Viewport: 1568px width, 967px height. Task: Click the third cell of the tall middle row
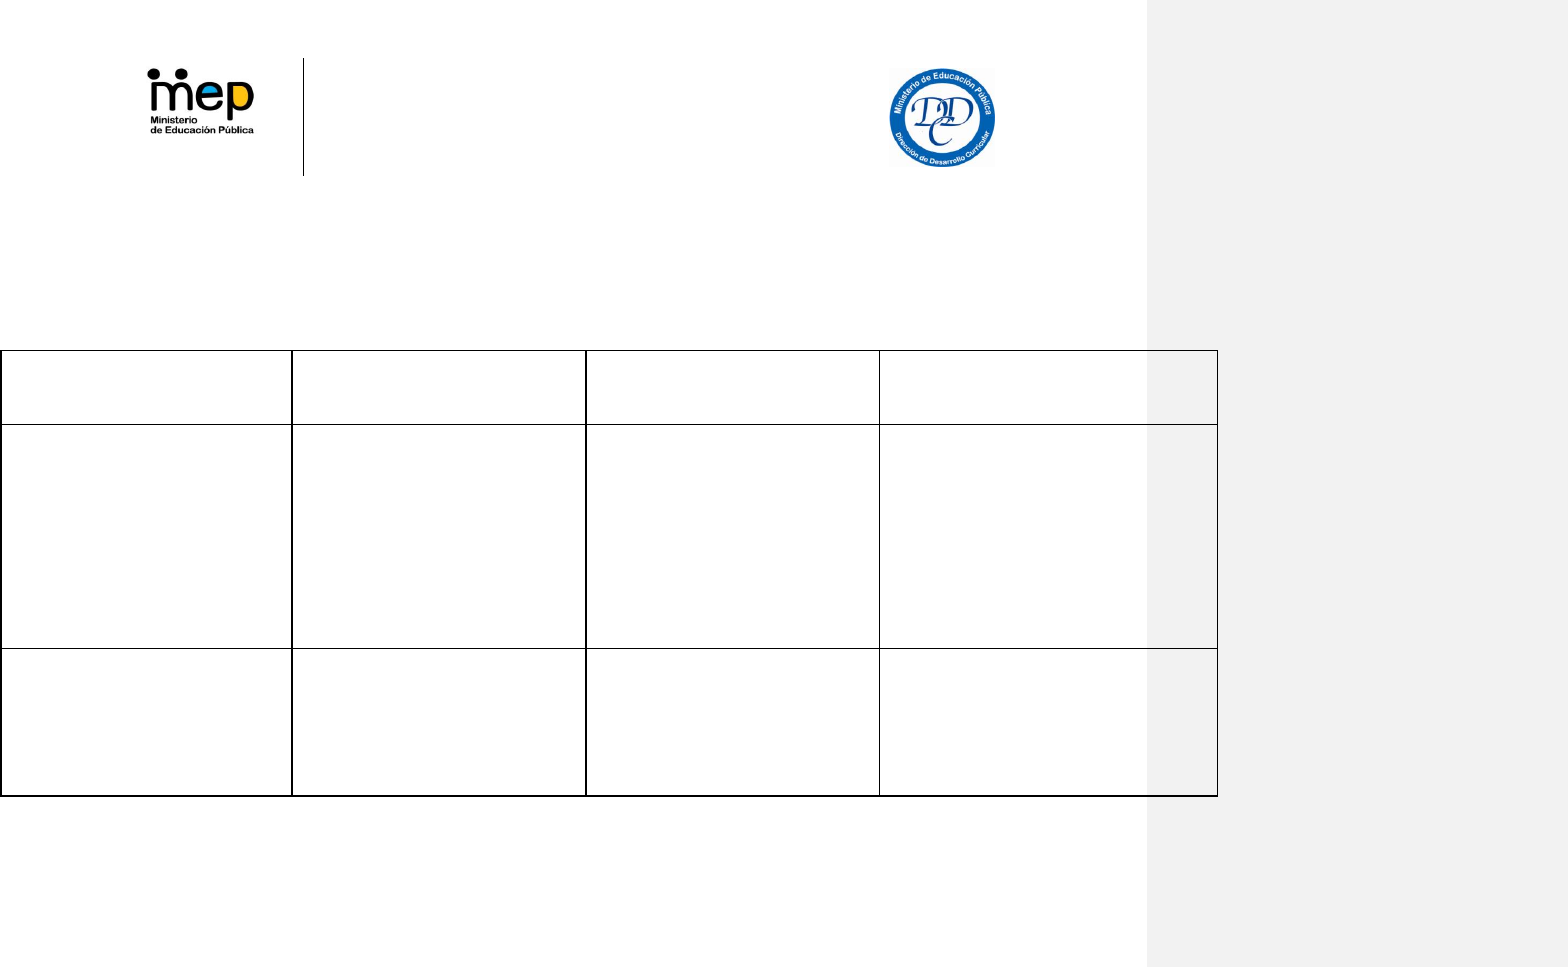coord(732,536)
